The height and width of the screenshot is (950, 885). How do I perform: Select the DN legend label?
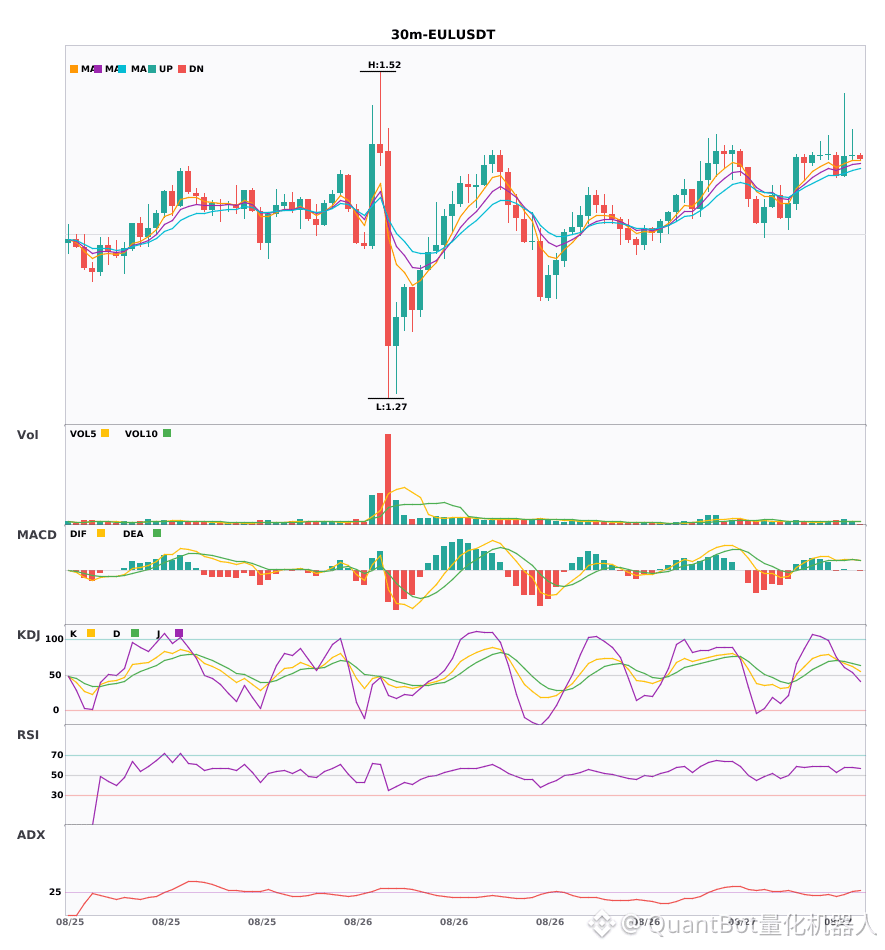click(x=196, y=69)
